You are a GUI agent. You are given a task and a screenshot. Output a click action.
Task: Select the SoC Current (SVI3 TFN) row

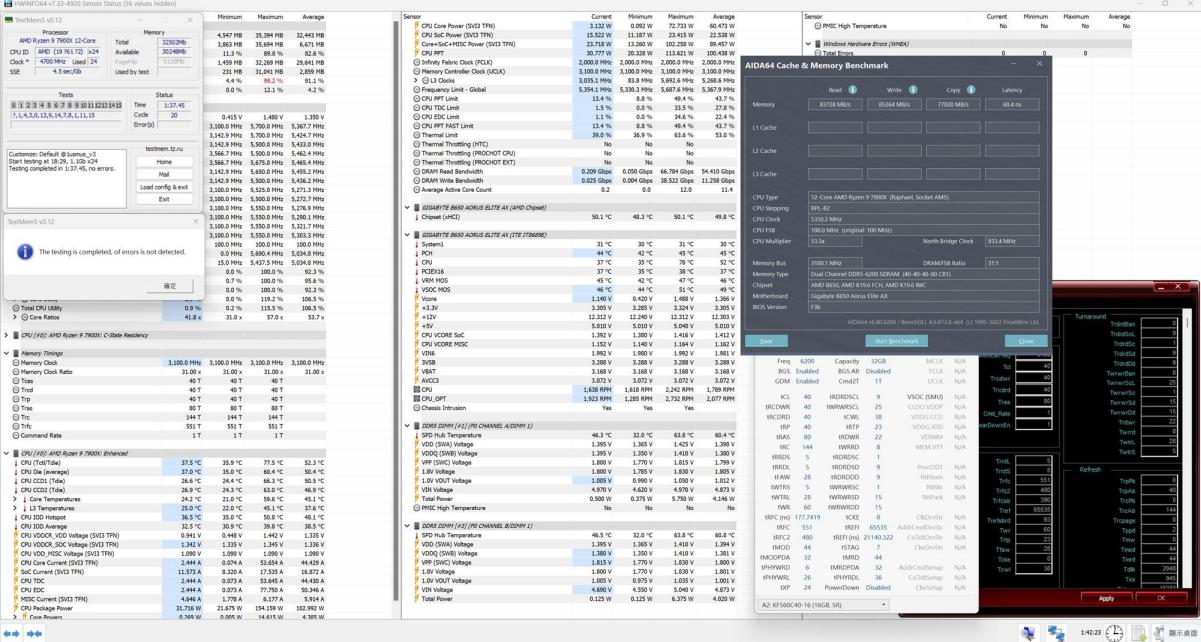point(164,571)
